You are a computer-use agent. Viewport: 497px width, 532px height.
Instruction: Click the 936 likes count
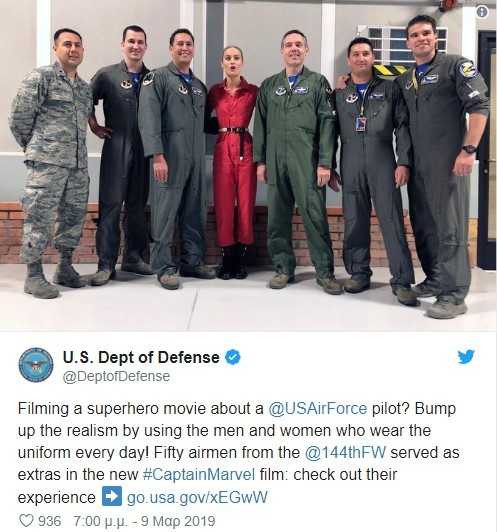point(50,521)
